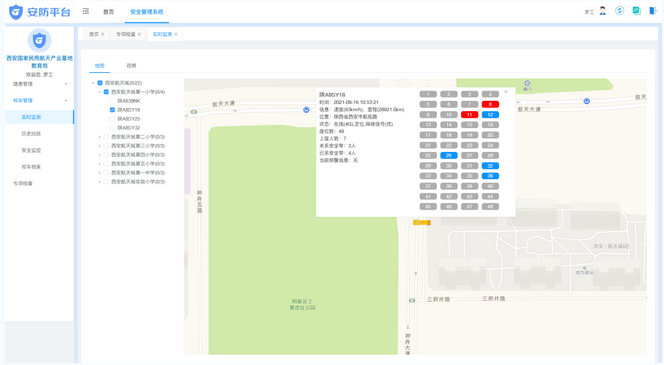
Task: Uncheck the vehicle ending in Y18
Action: [x=112, y=110]
